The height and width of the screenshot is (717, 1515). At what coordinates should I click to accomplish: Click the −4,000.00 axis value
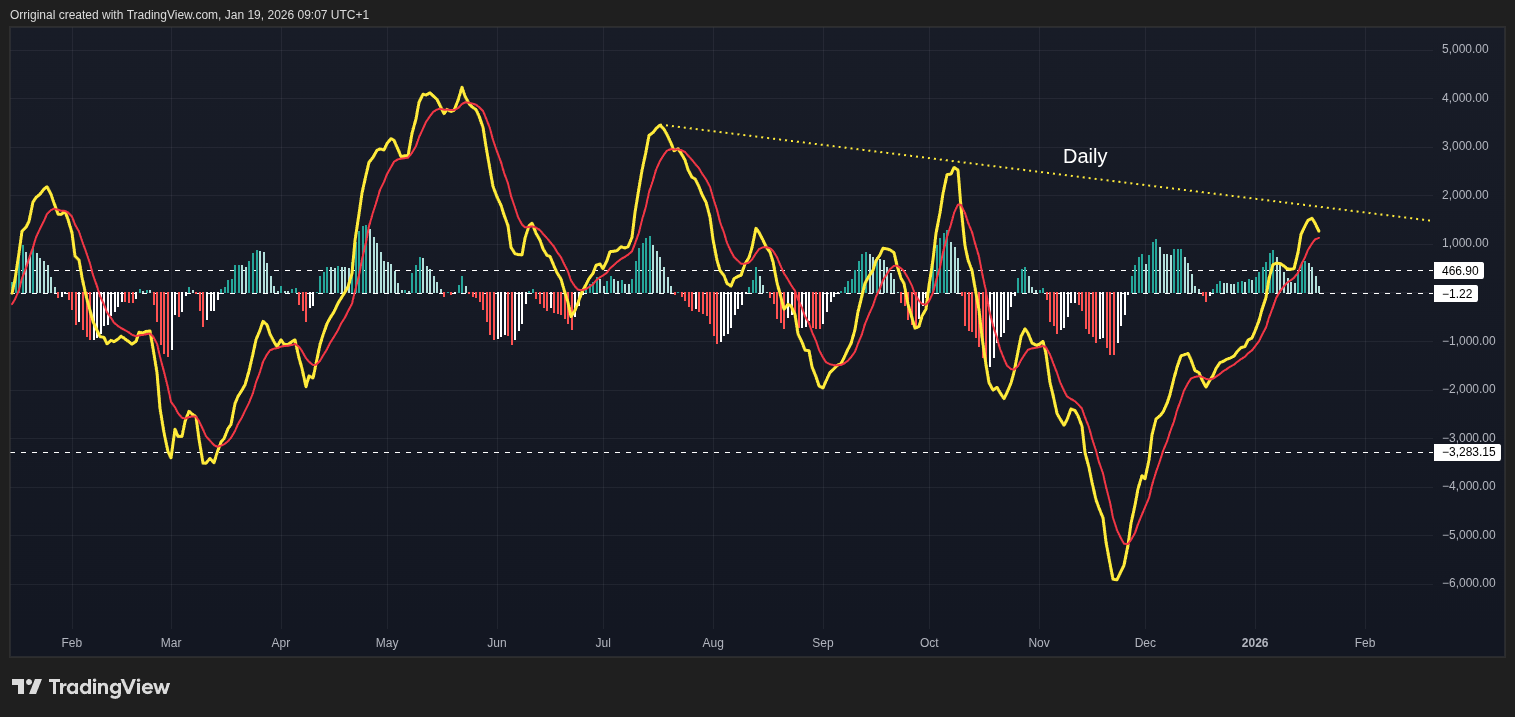(x=1468, y=486)
